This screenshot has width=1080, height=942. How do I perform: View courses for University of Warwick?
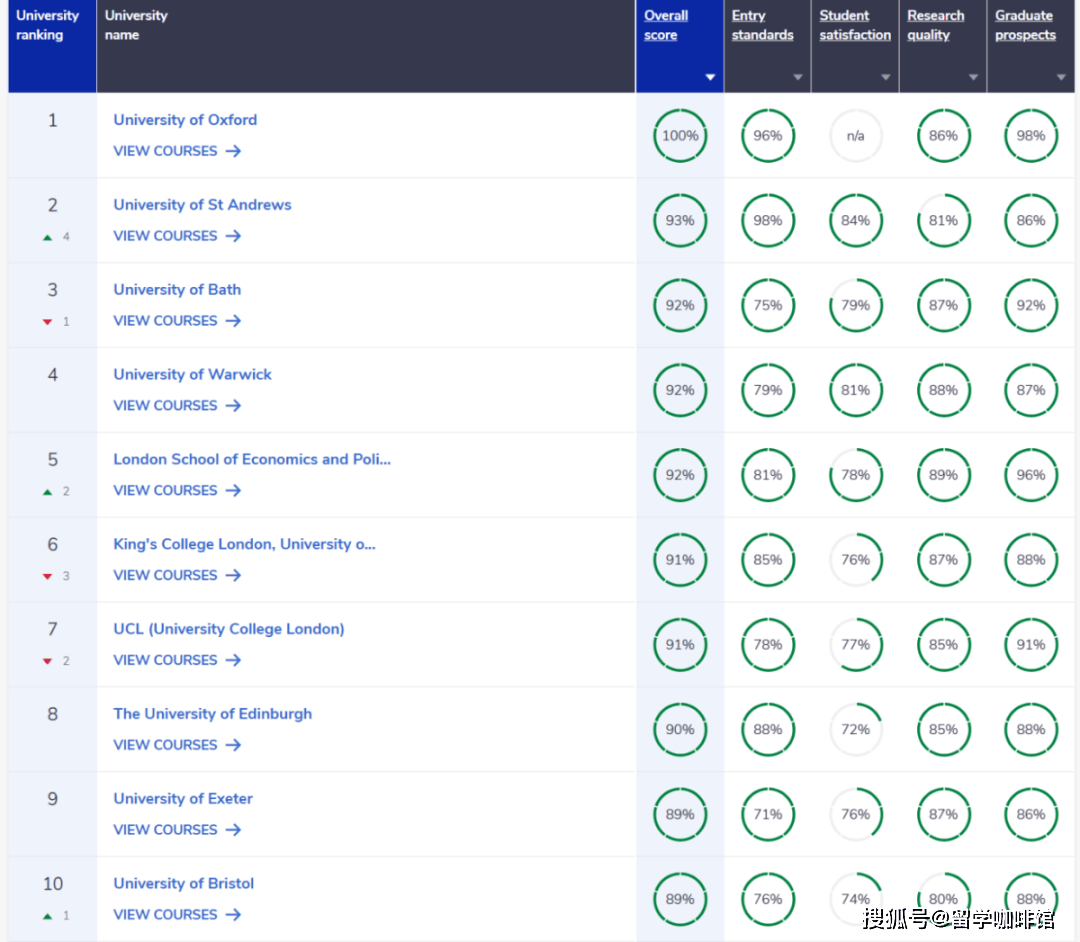(x=177, y=405)
